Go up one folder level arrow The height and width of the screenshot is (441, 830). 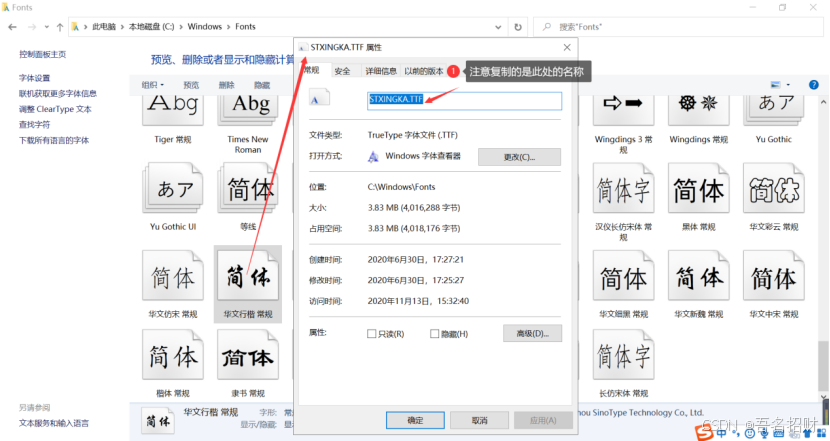pos(60,27)
